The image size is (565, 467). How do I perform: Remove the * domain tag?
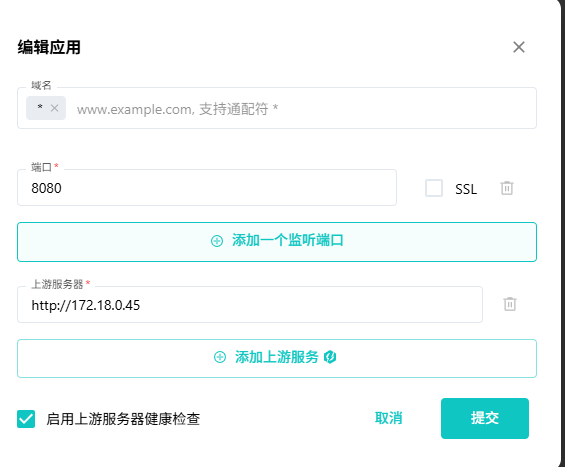(54, 108)
